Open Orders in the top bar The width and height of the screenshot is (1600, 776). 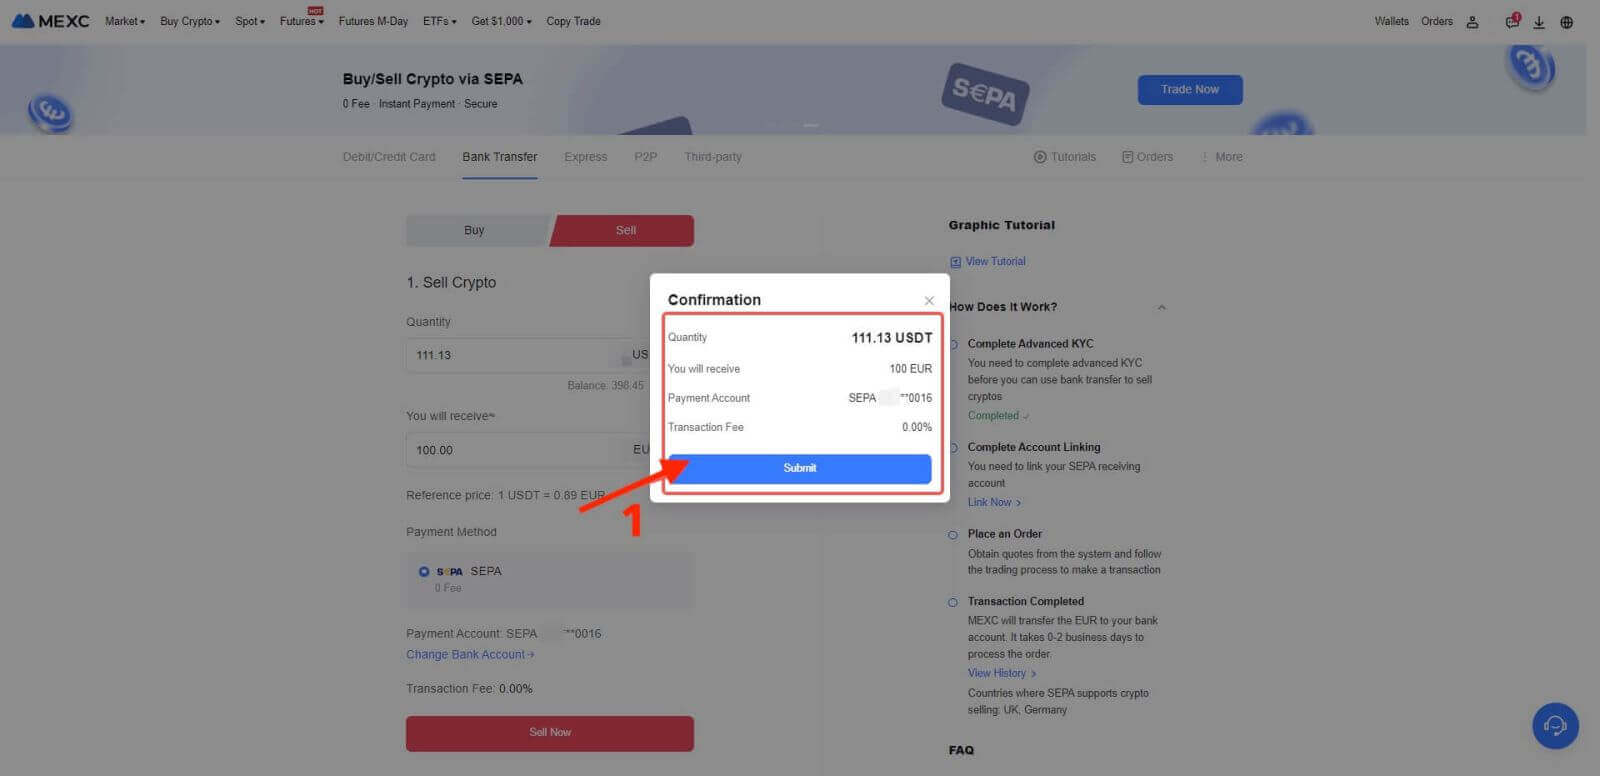1437,21
